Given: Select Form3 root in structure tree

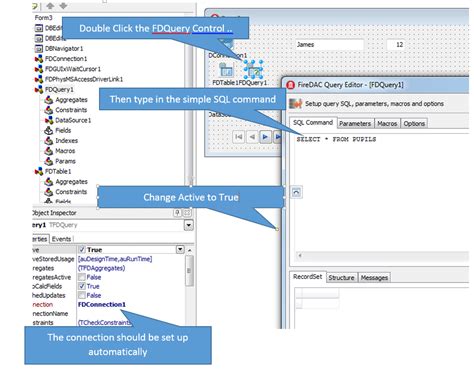Looking at the screenshot, I should coord(44,18).
